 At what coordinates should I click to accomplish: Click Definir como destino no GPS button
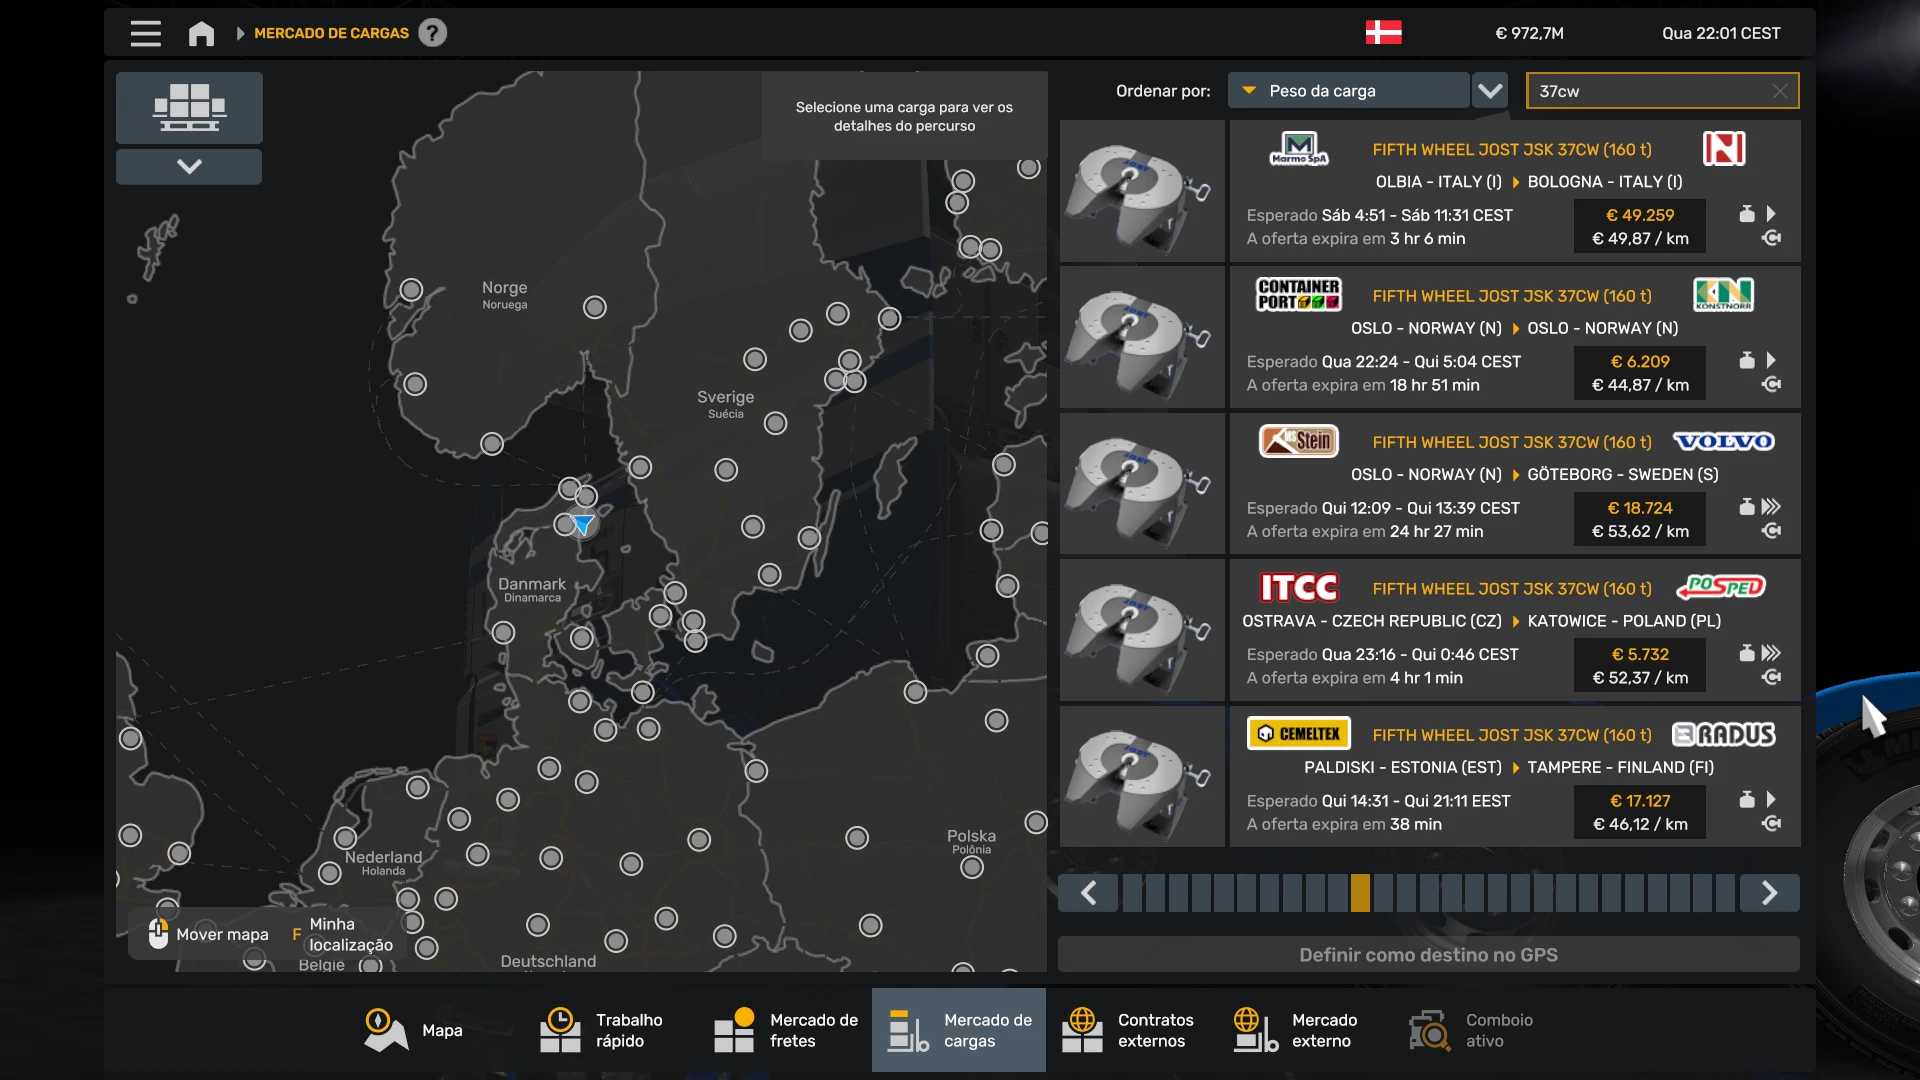click(x=1428, y=955)
